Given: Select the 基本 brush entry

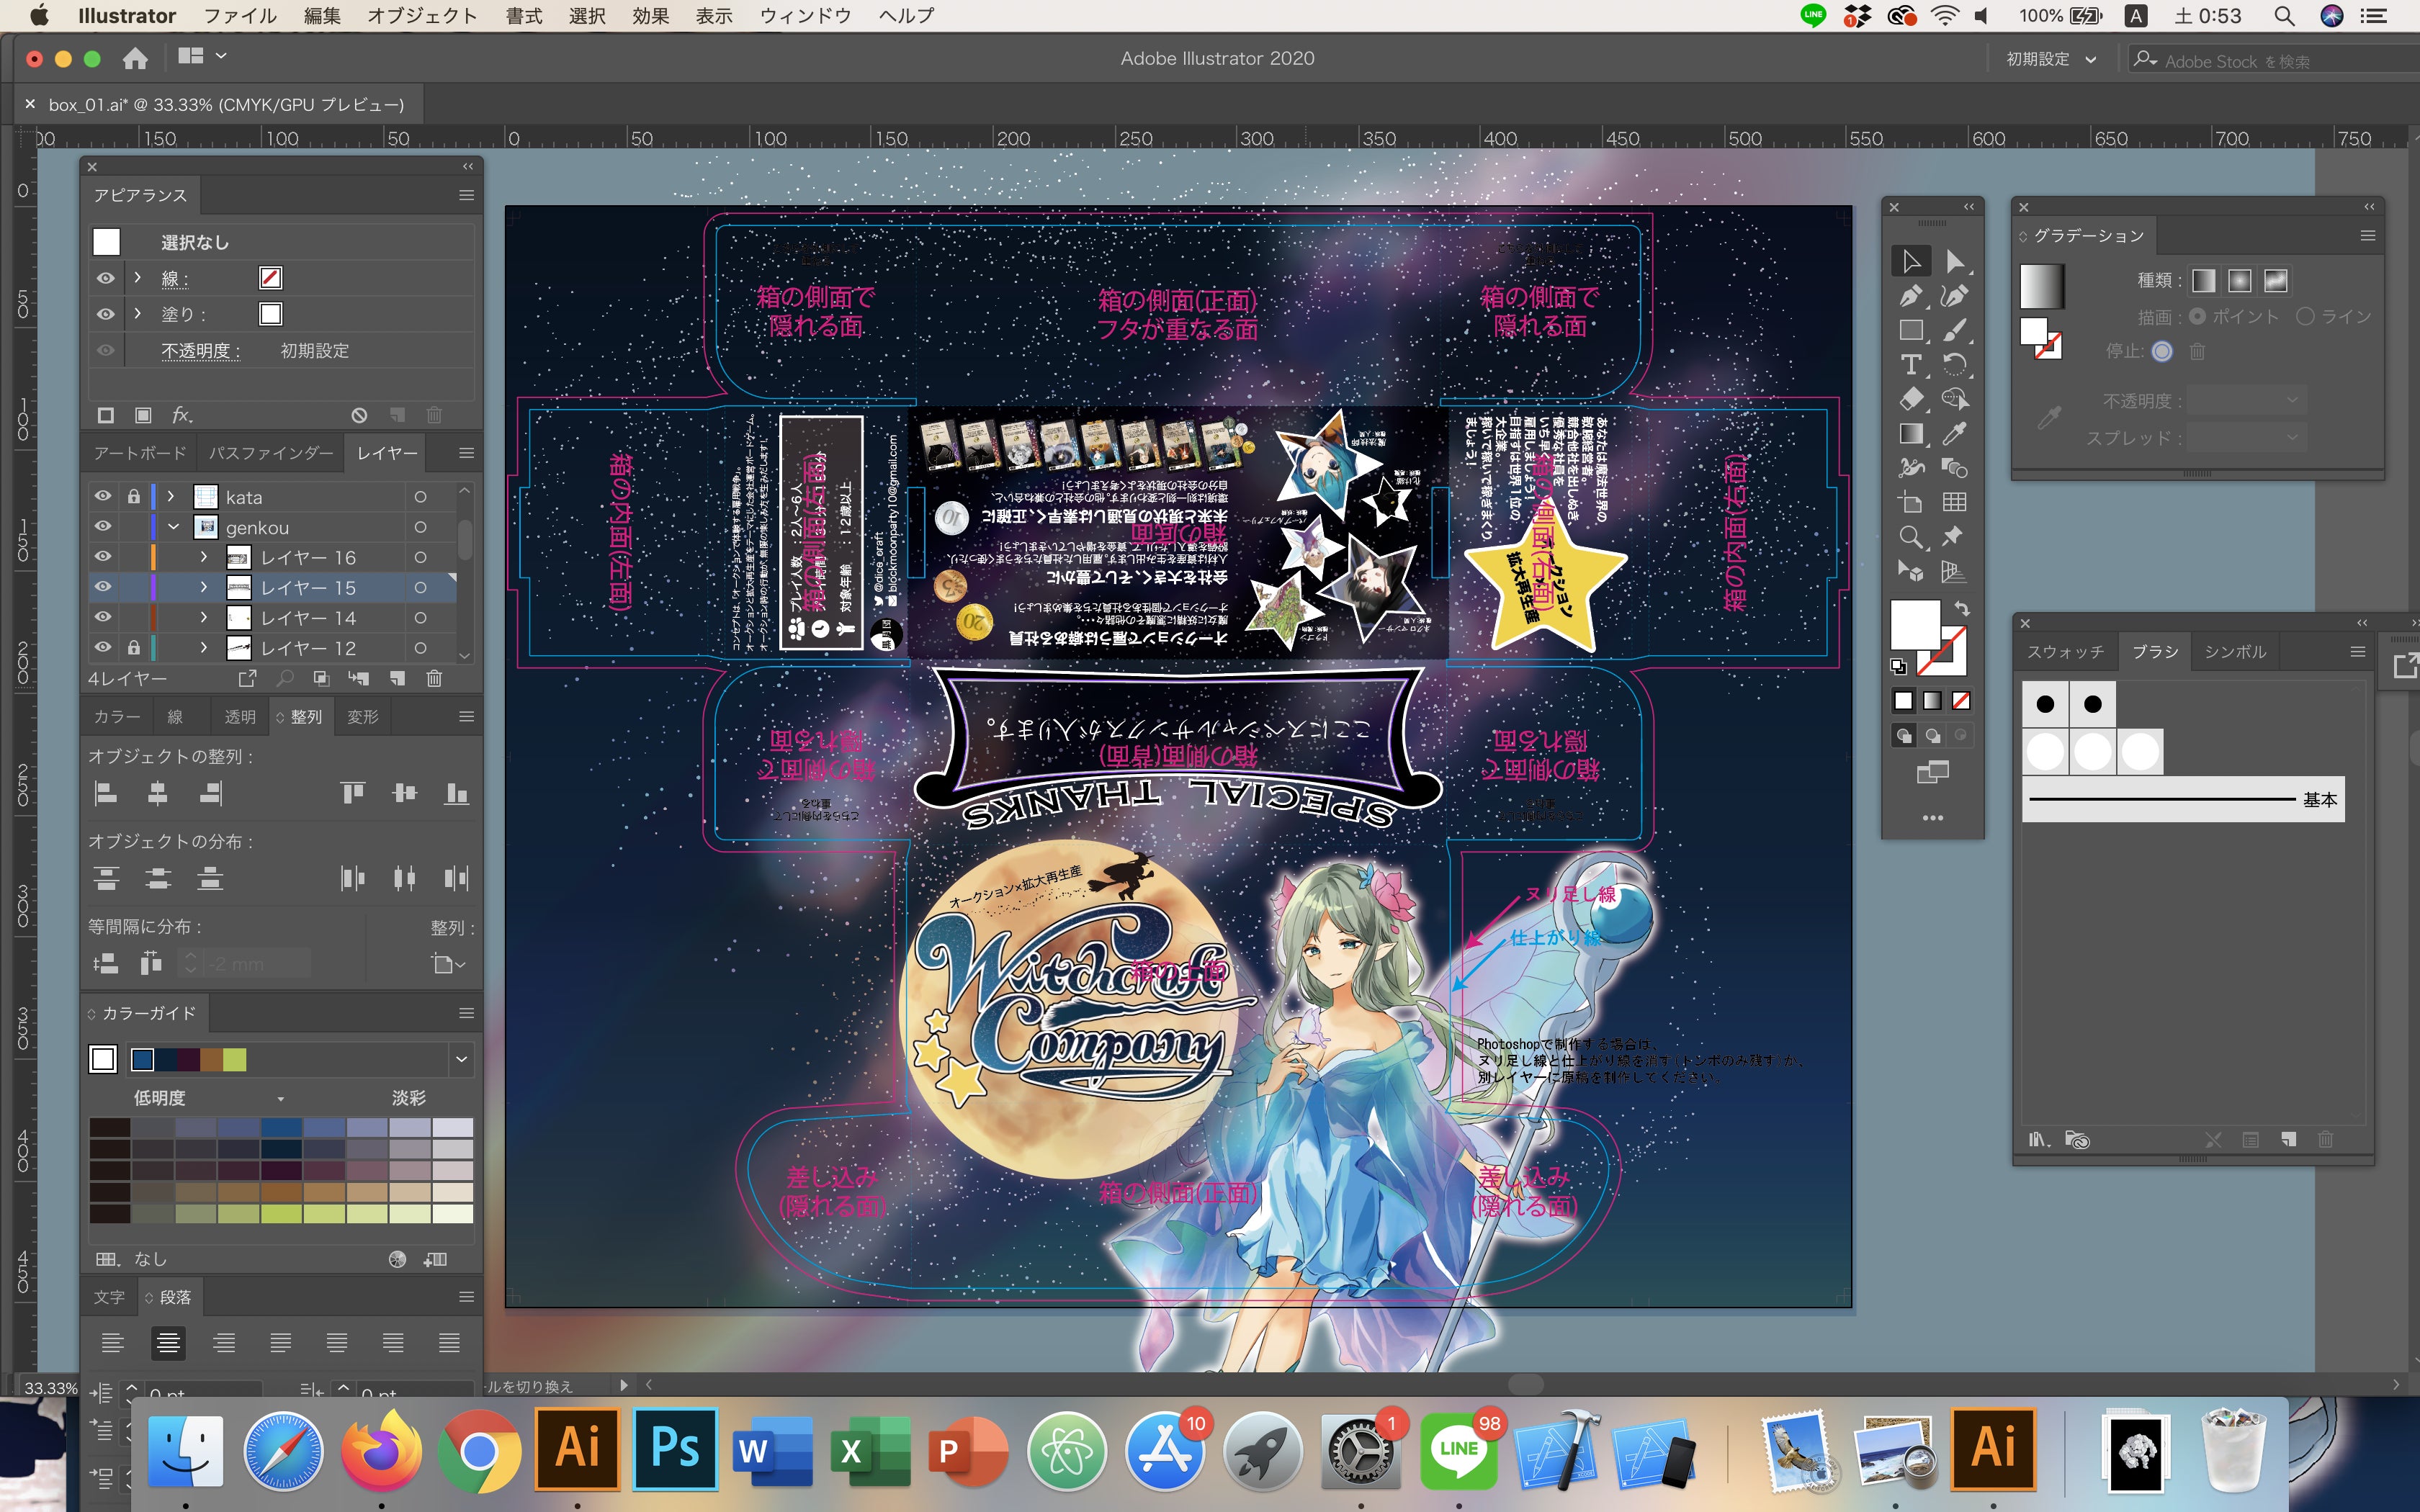Looking at the screenshot, I should [2182, 800].
